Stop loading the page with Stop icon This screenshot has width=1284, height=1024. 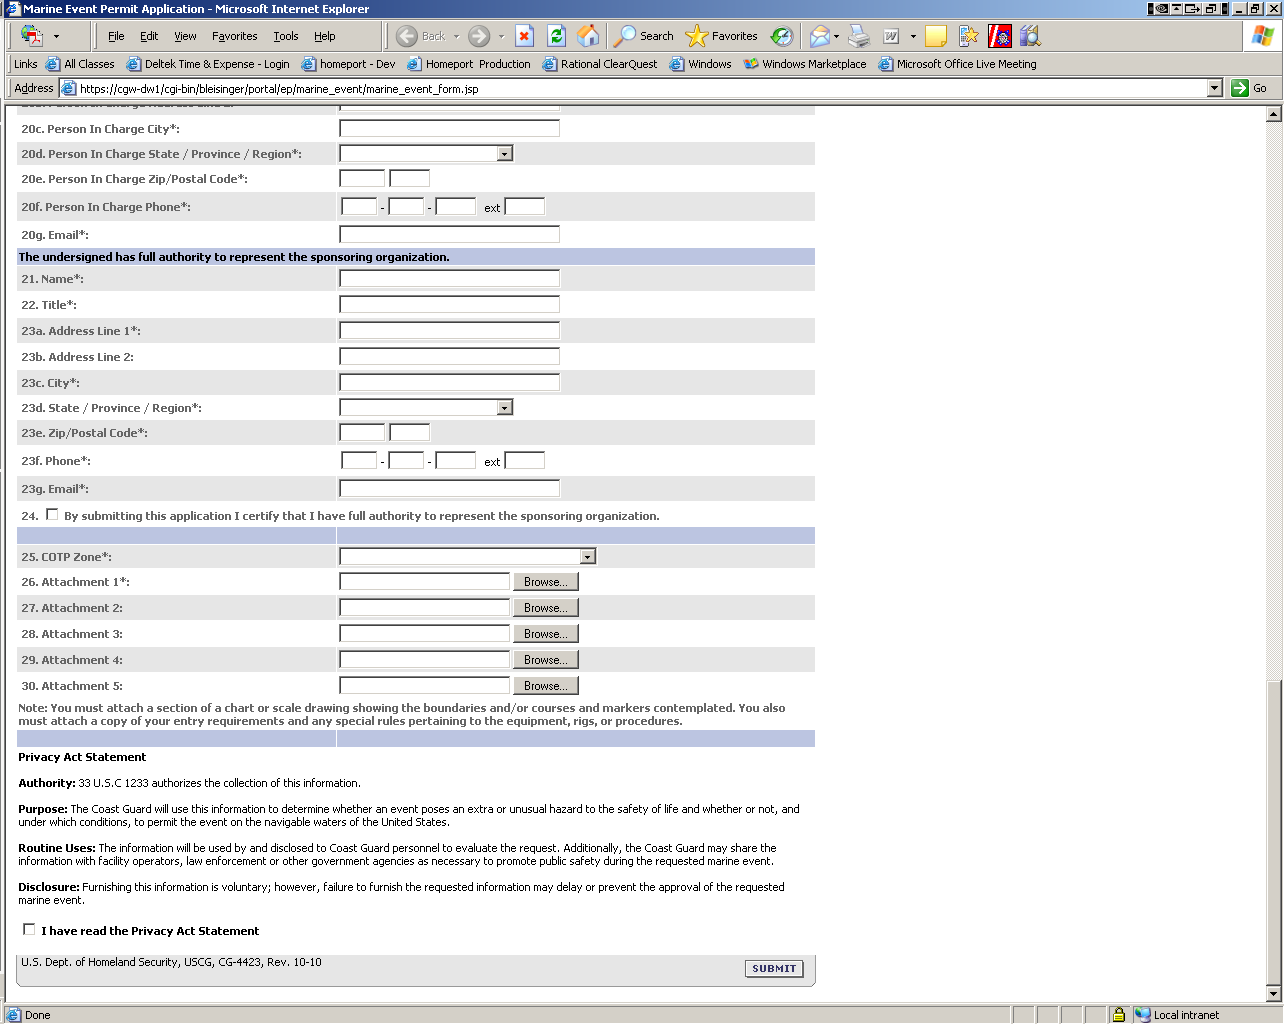coord(524,36)
